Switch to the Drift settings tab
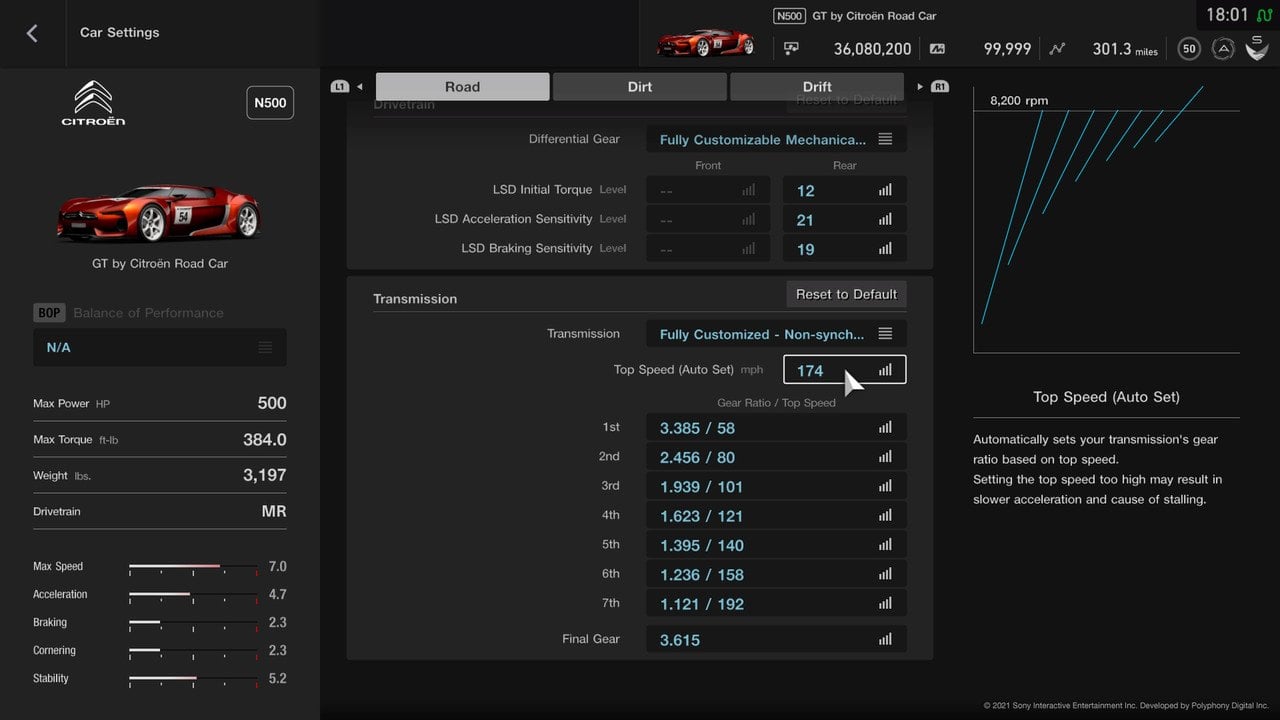This screenshot has height=720, width=1280. [817, 87]
